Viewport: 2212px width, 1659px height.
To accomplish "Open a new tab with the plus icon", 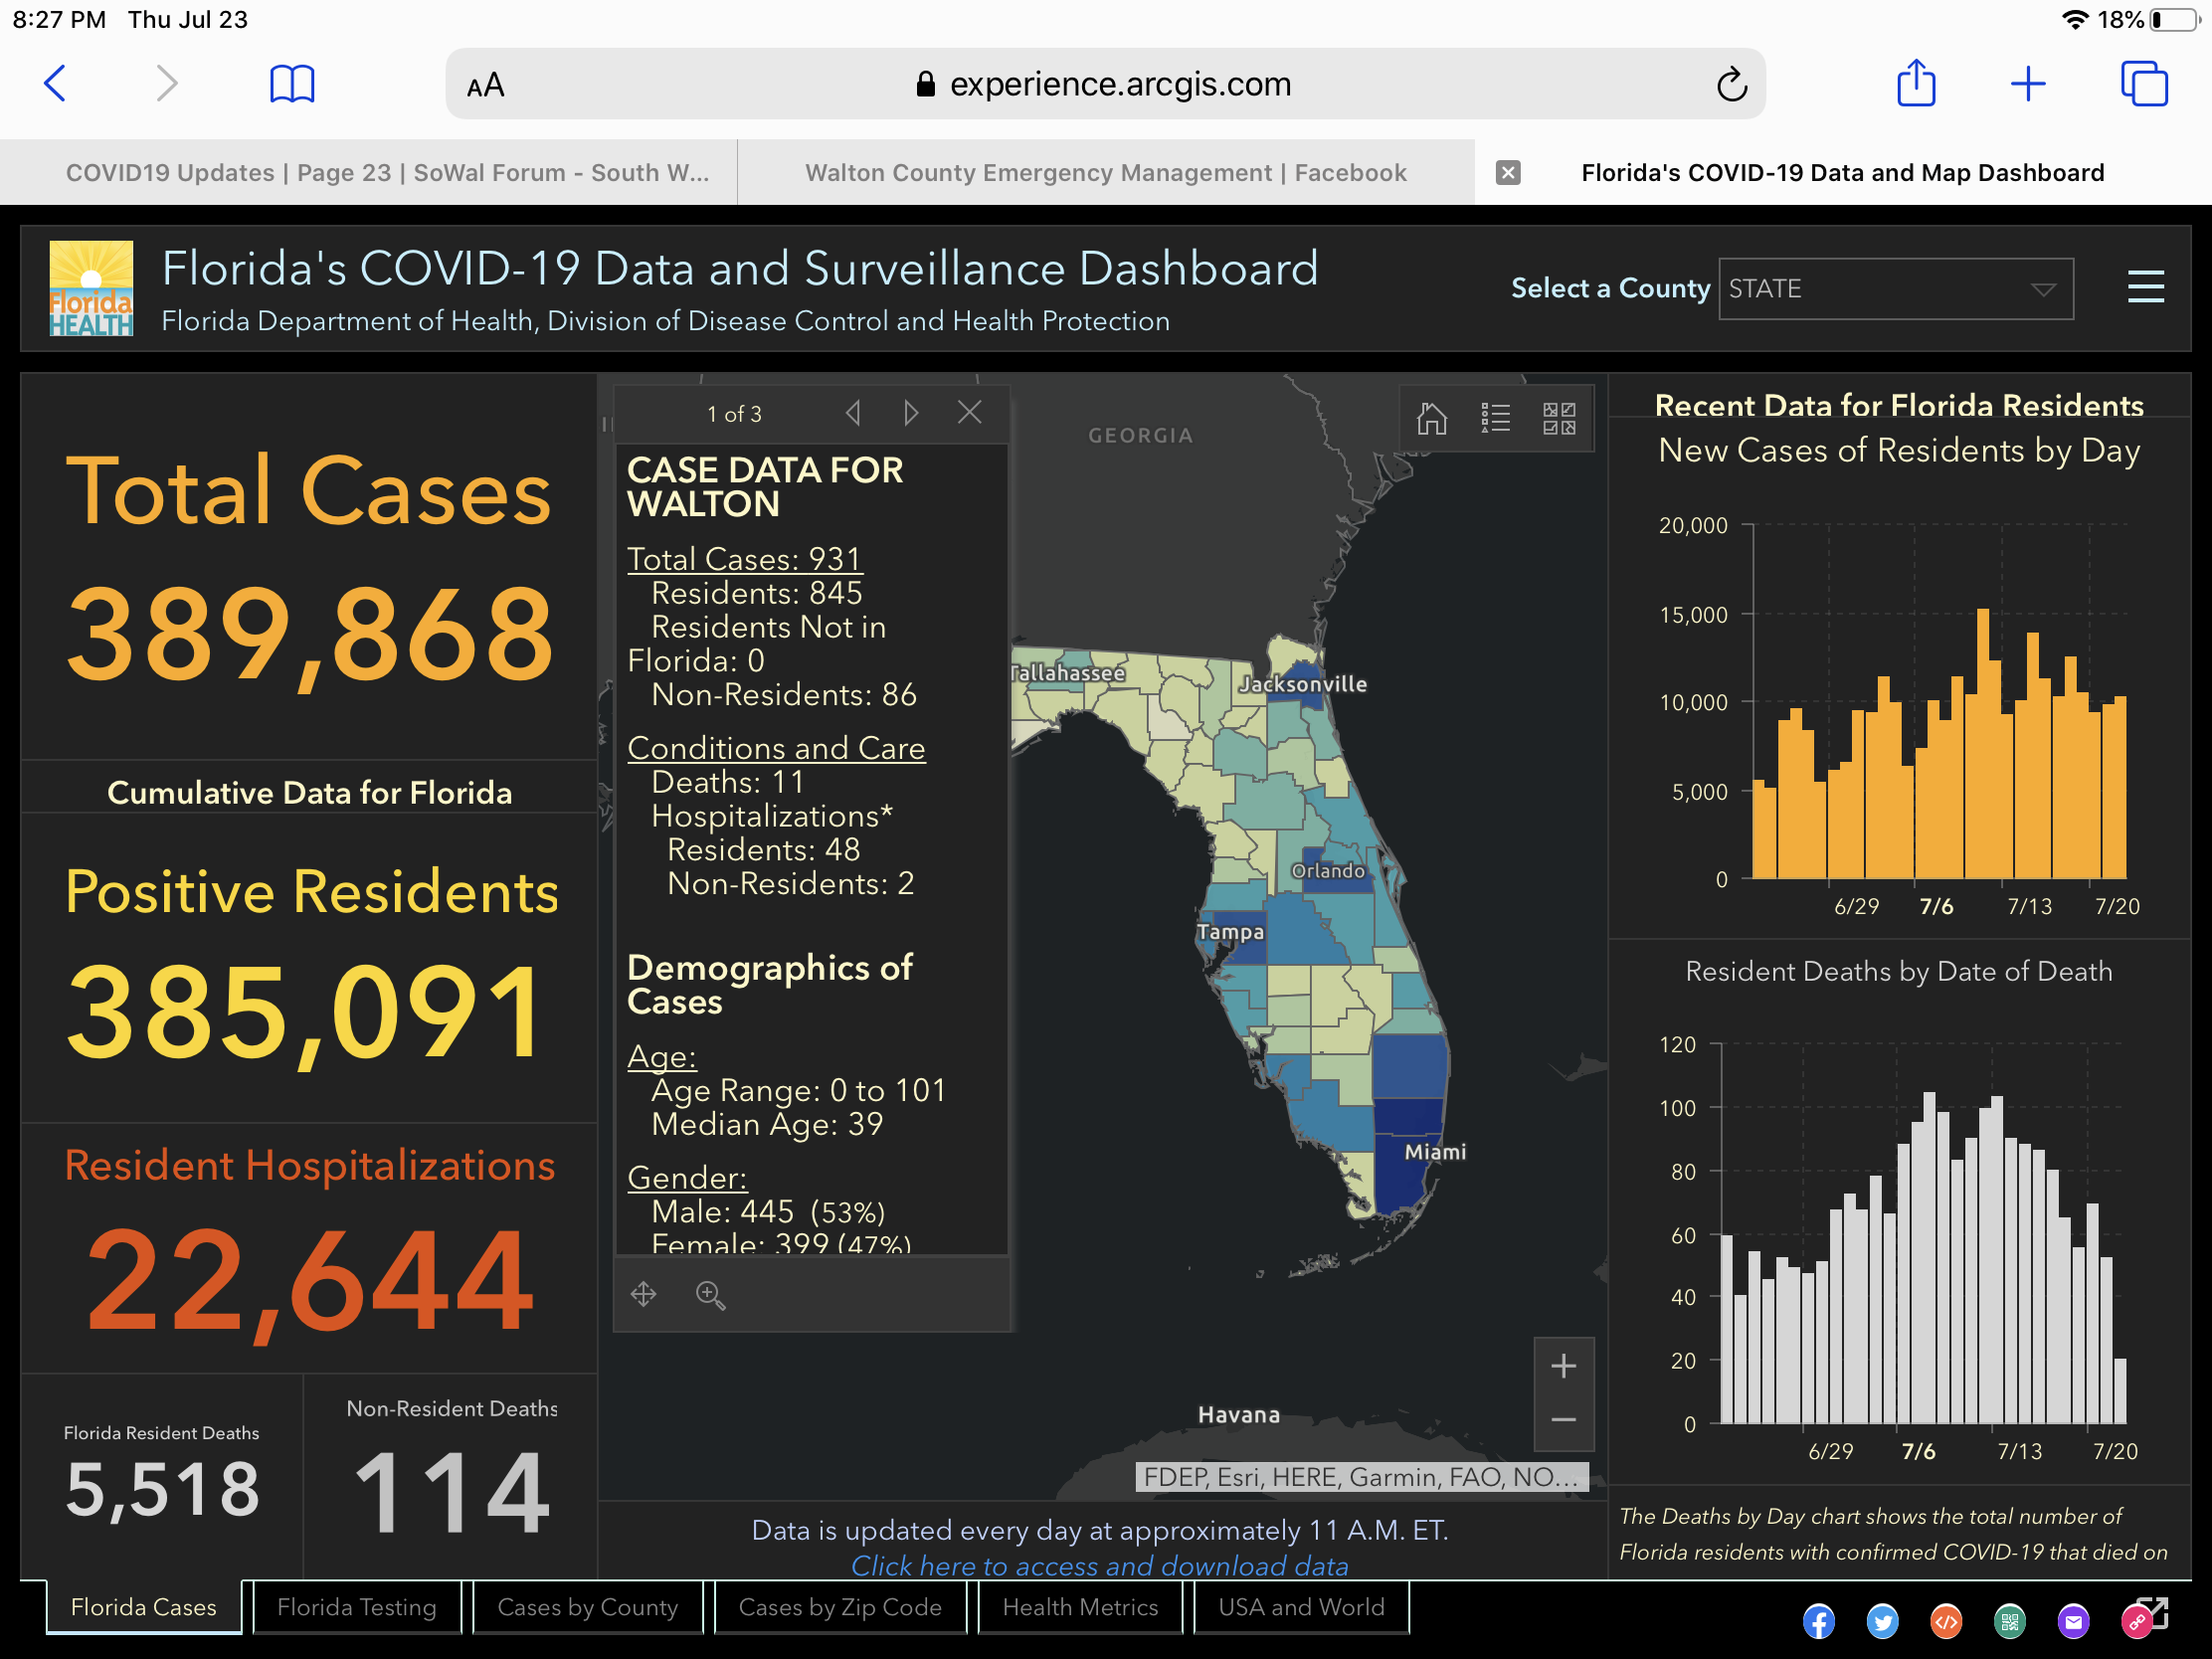I will click(x=2027, y=84).
